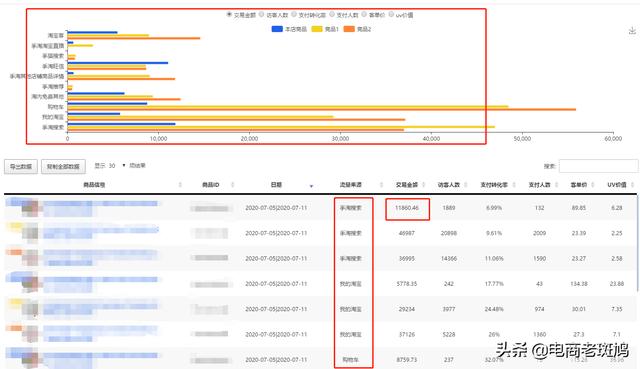Toggle the orange 竞品2 legend swatch
Image resolution: width=640 pixels, height=369 pixels.
tap(349, 29)
